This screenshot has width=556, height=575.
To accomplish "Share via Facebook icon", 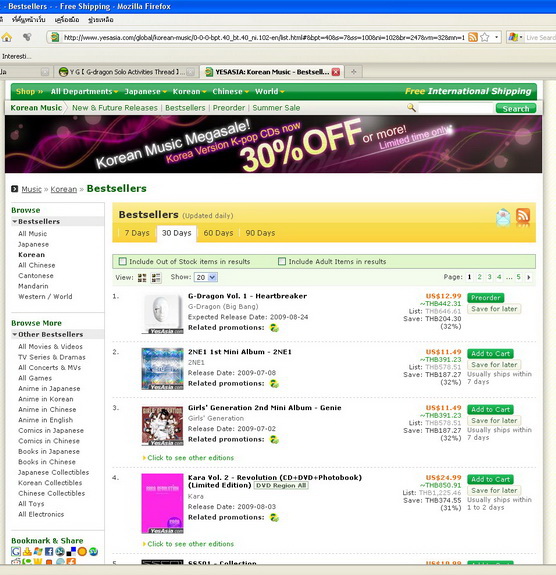I will point(49,551).
